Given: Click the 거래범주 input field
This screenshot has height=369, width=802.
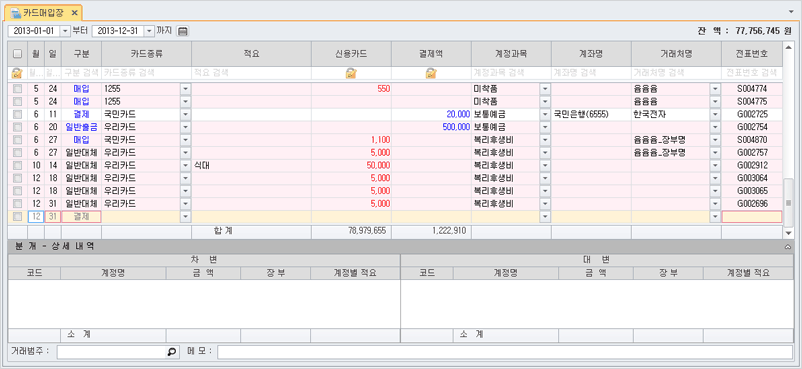Looking at the screenshot, I should click(x=118, y=352).
